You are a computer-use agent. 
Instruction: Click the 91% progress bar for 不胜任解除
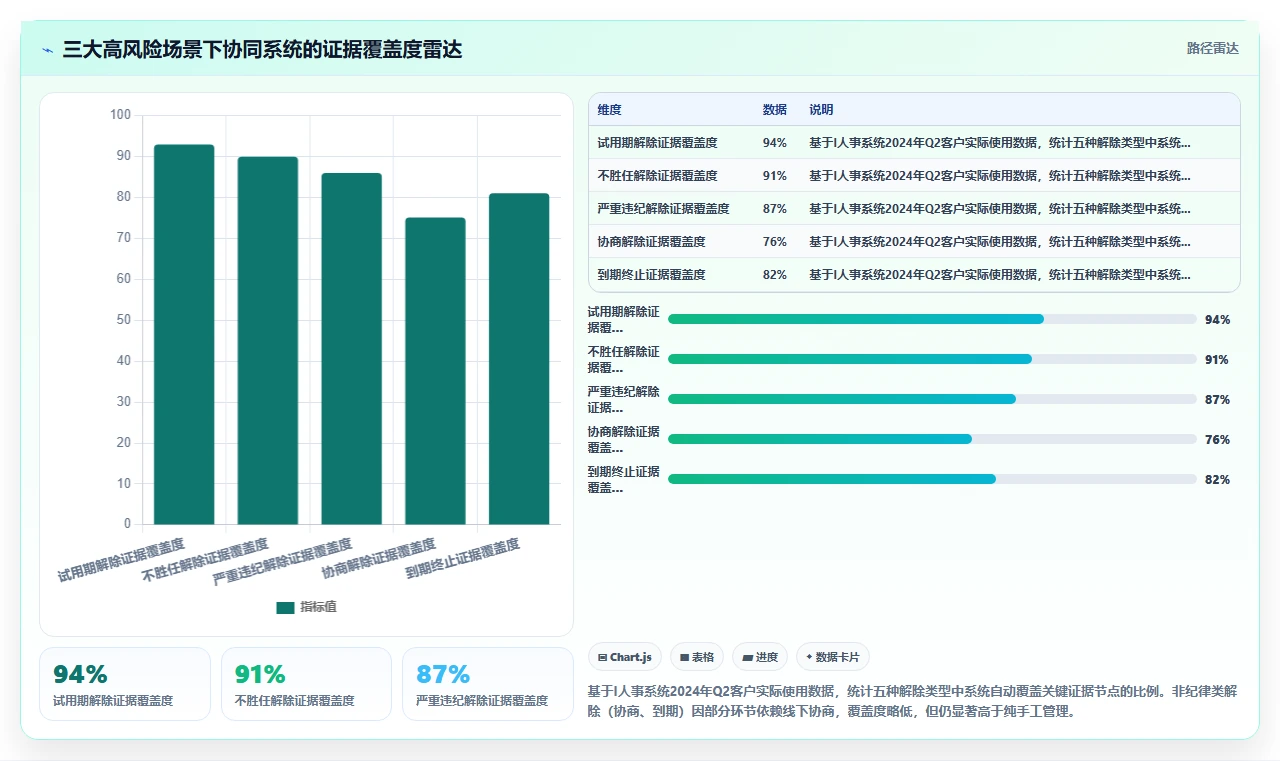(932, 359)
